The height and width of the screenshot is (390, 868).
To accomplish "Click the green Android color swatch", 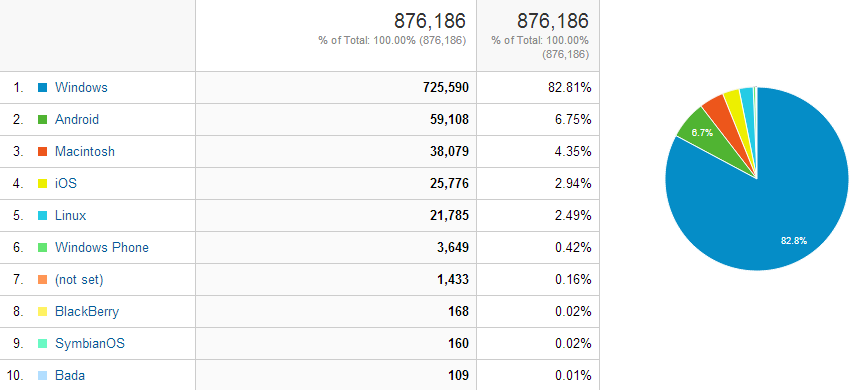I will (43, 119).
